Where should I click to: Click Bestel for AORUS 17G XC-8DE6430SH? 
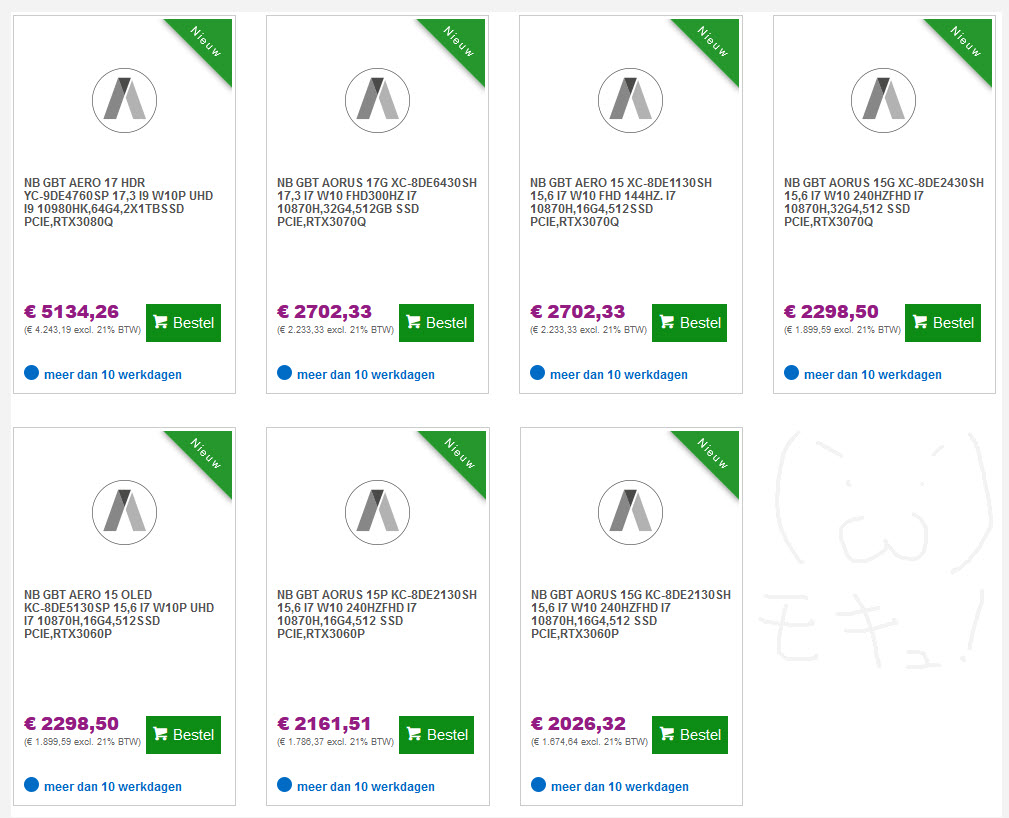[436, 323]
